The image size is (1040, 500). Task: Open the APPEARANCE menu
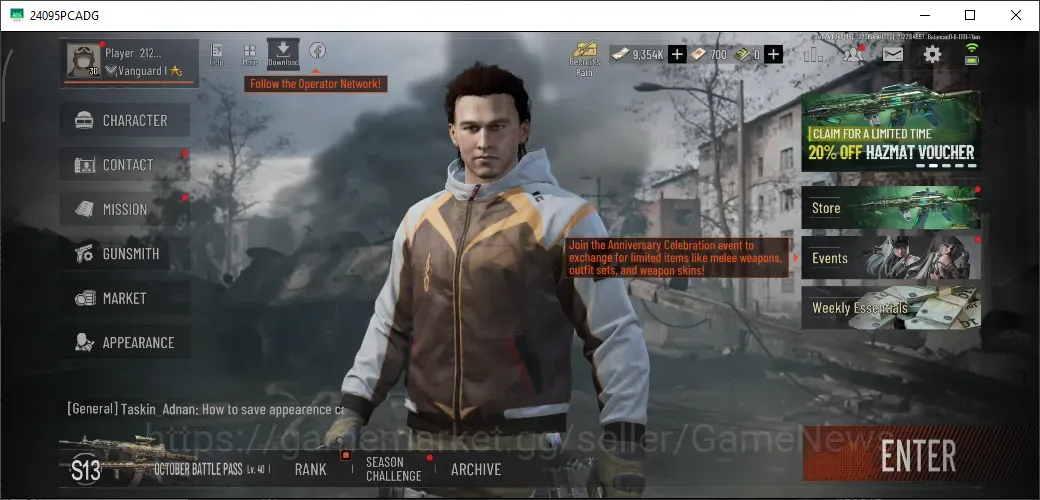tap(125, 342)
